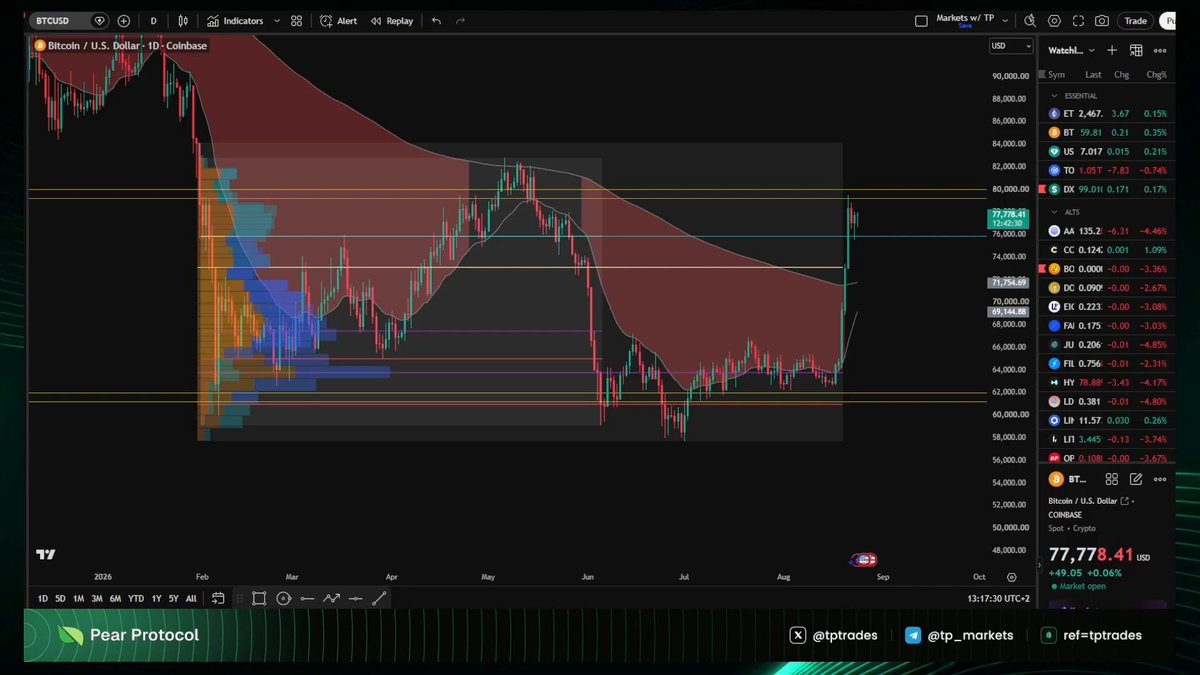Edit symbol note pencil icon

(x=1136, y=479)
